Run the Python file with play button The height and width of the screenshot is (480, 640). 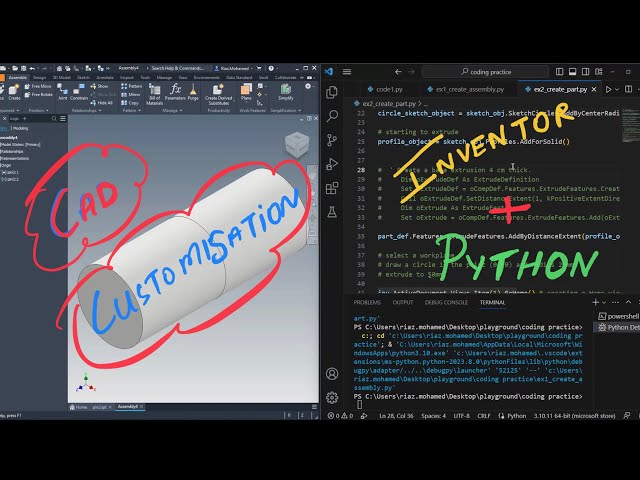[x=609, y=89]
